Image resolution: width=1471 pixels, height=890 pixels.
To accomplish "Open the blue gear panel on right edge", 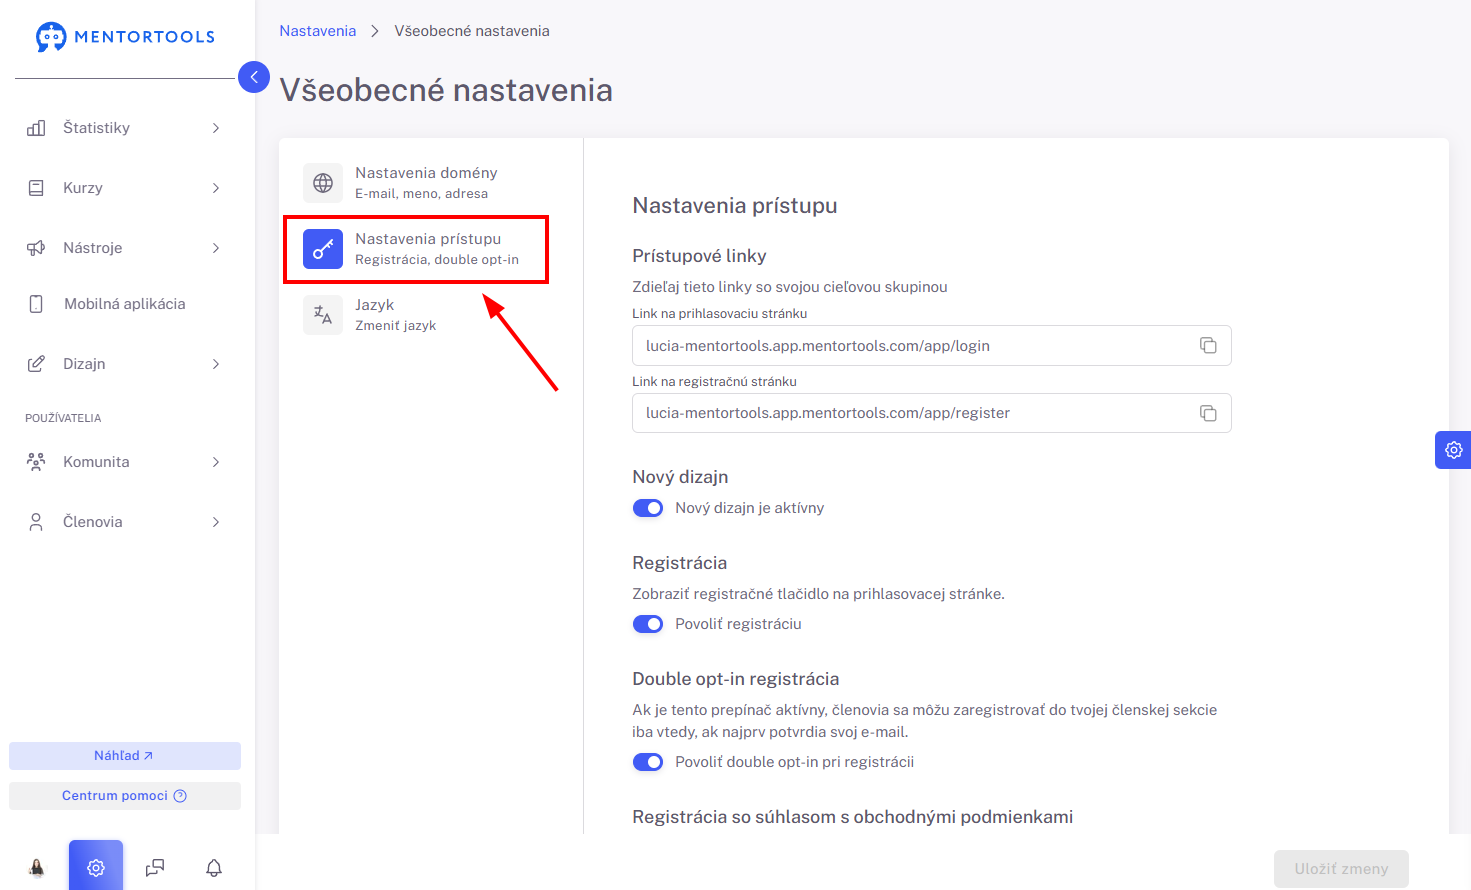I will pyautogui.click(x=1453, y=450).
